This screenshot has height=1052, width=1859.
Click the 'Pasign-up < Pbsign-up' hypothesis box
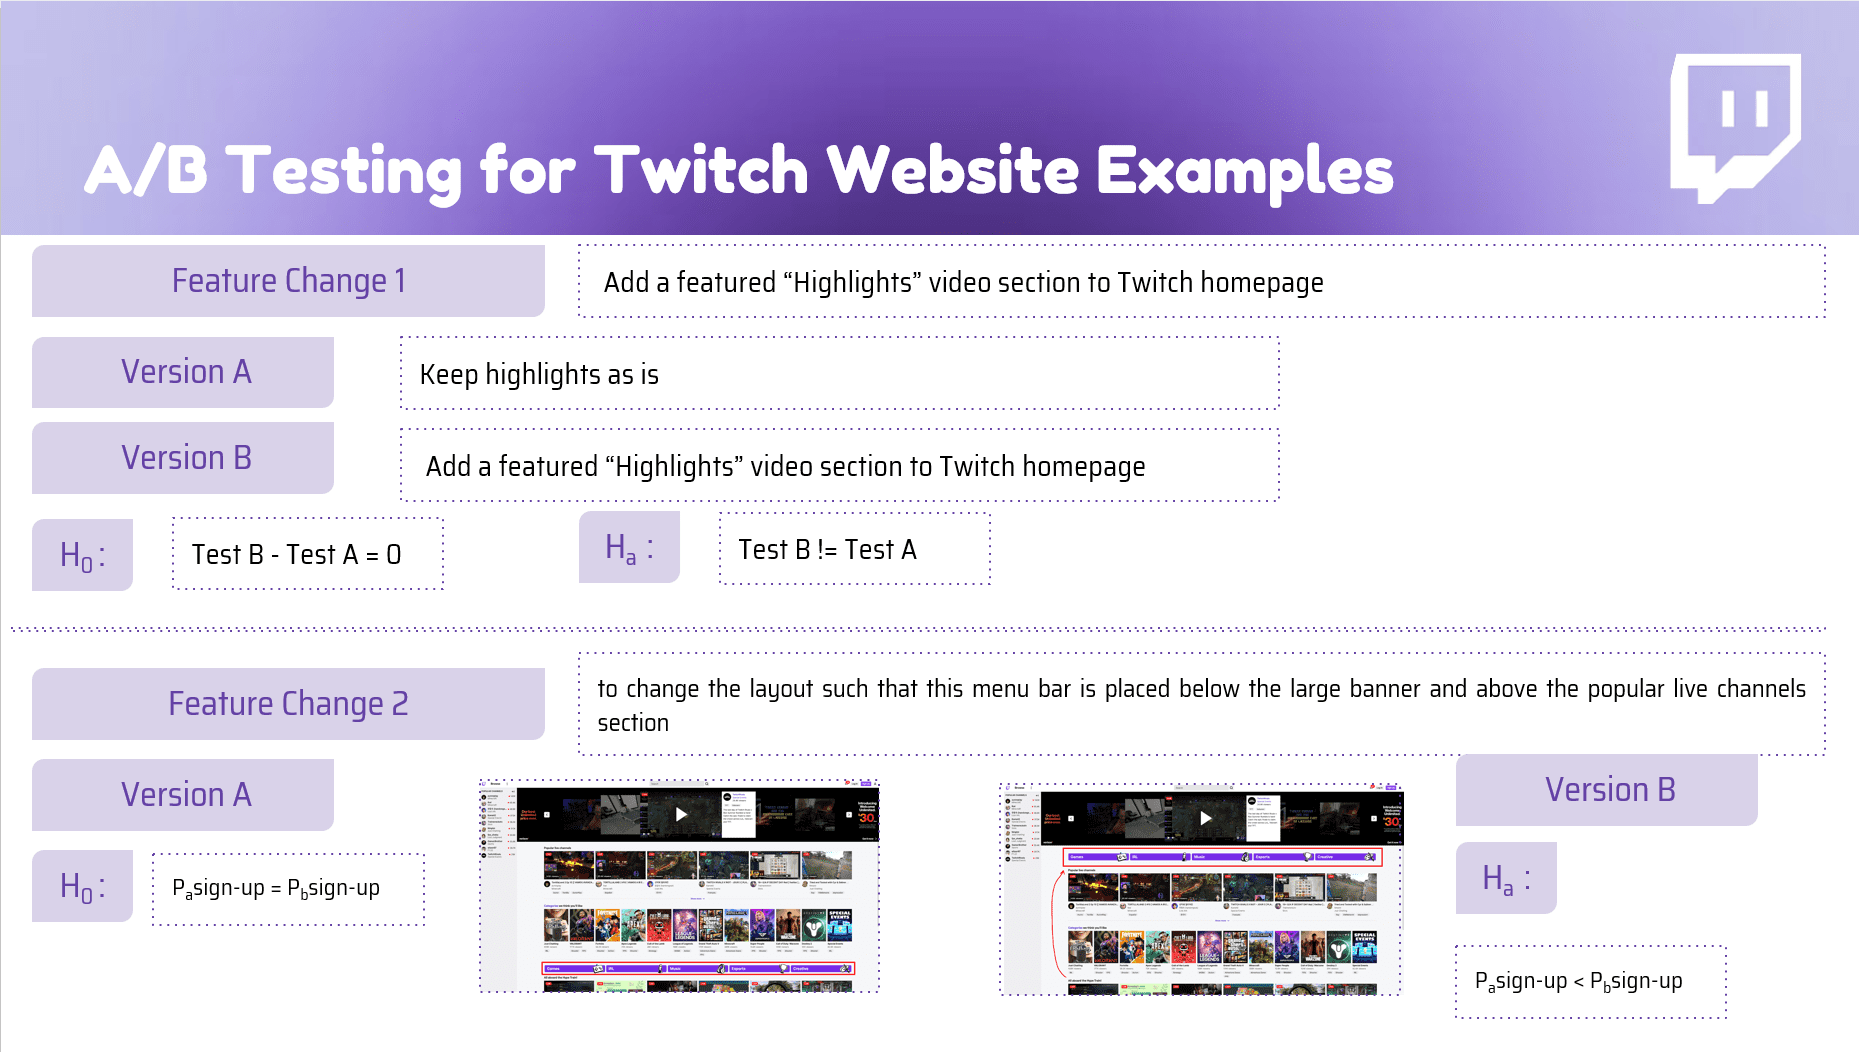1590,982
